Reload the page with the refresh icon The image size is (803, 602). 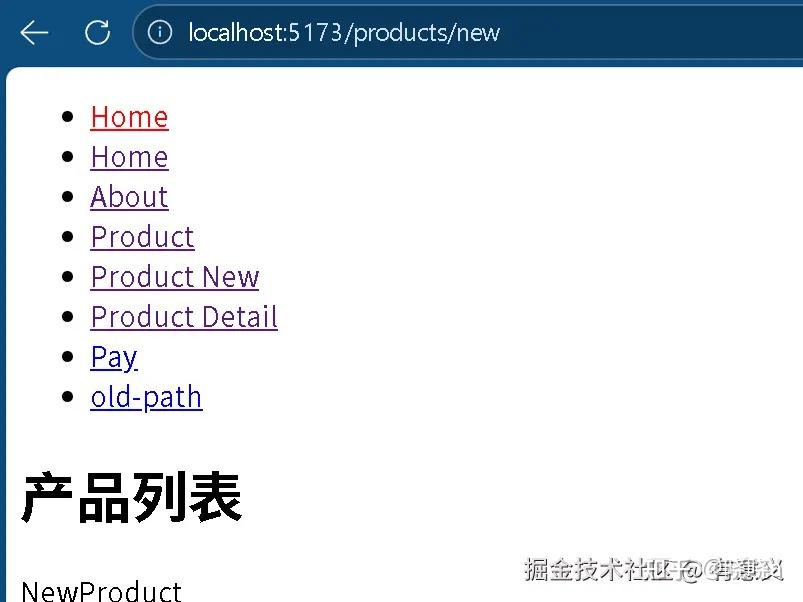tap(97, 33)
